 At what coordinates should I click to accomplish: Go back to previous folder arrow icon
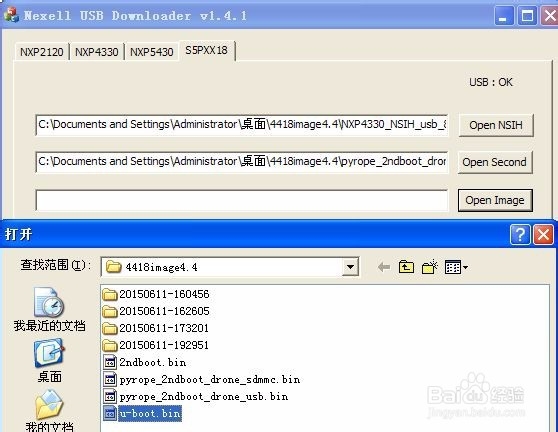(384, 267)
